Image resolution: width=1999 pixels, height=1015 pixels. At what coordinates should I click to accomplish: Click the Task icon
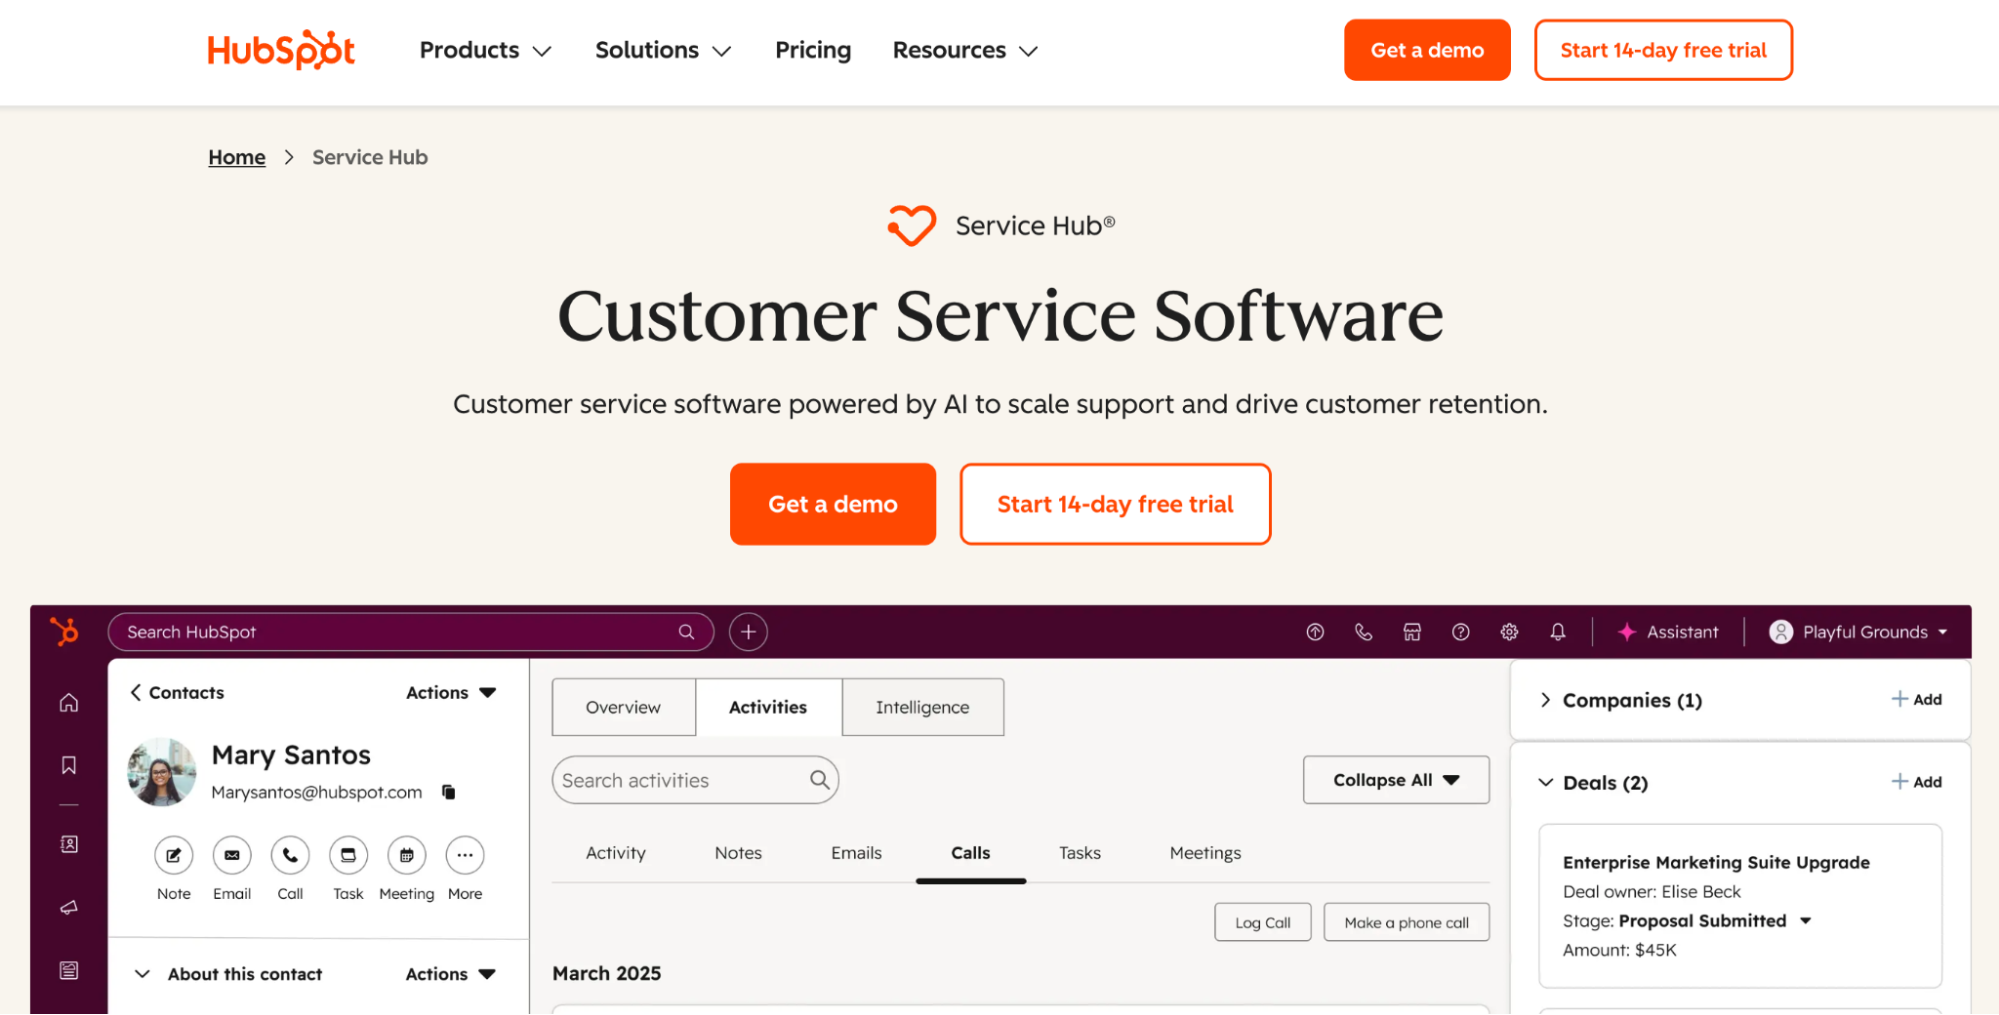(348, 855)
